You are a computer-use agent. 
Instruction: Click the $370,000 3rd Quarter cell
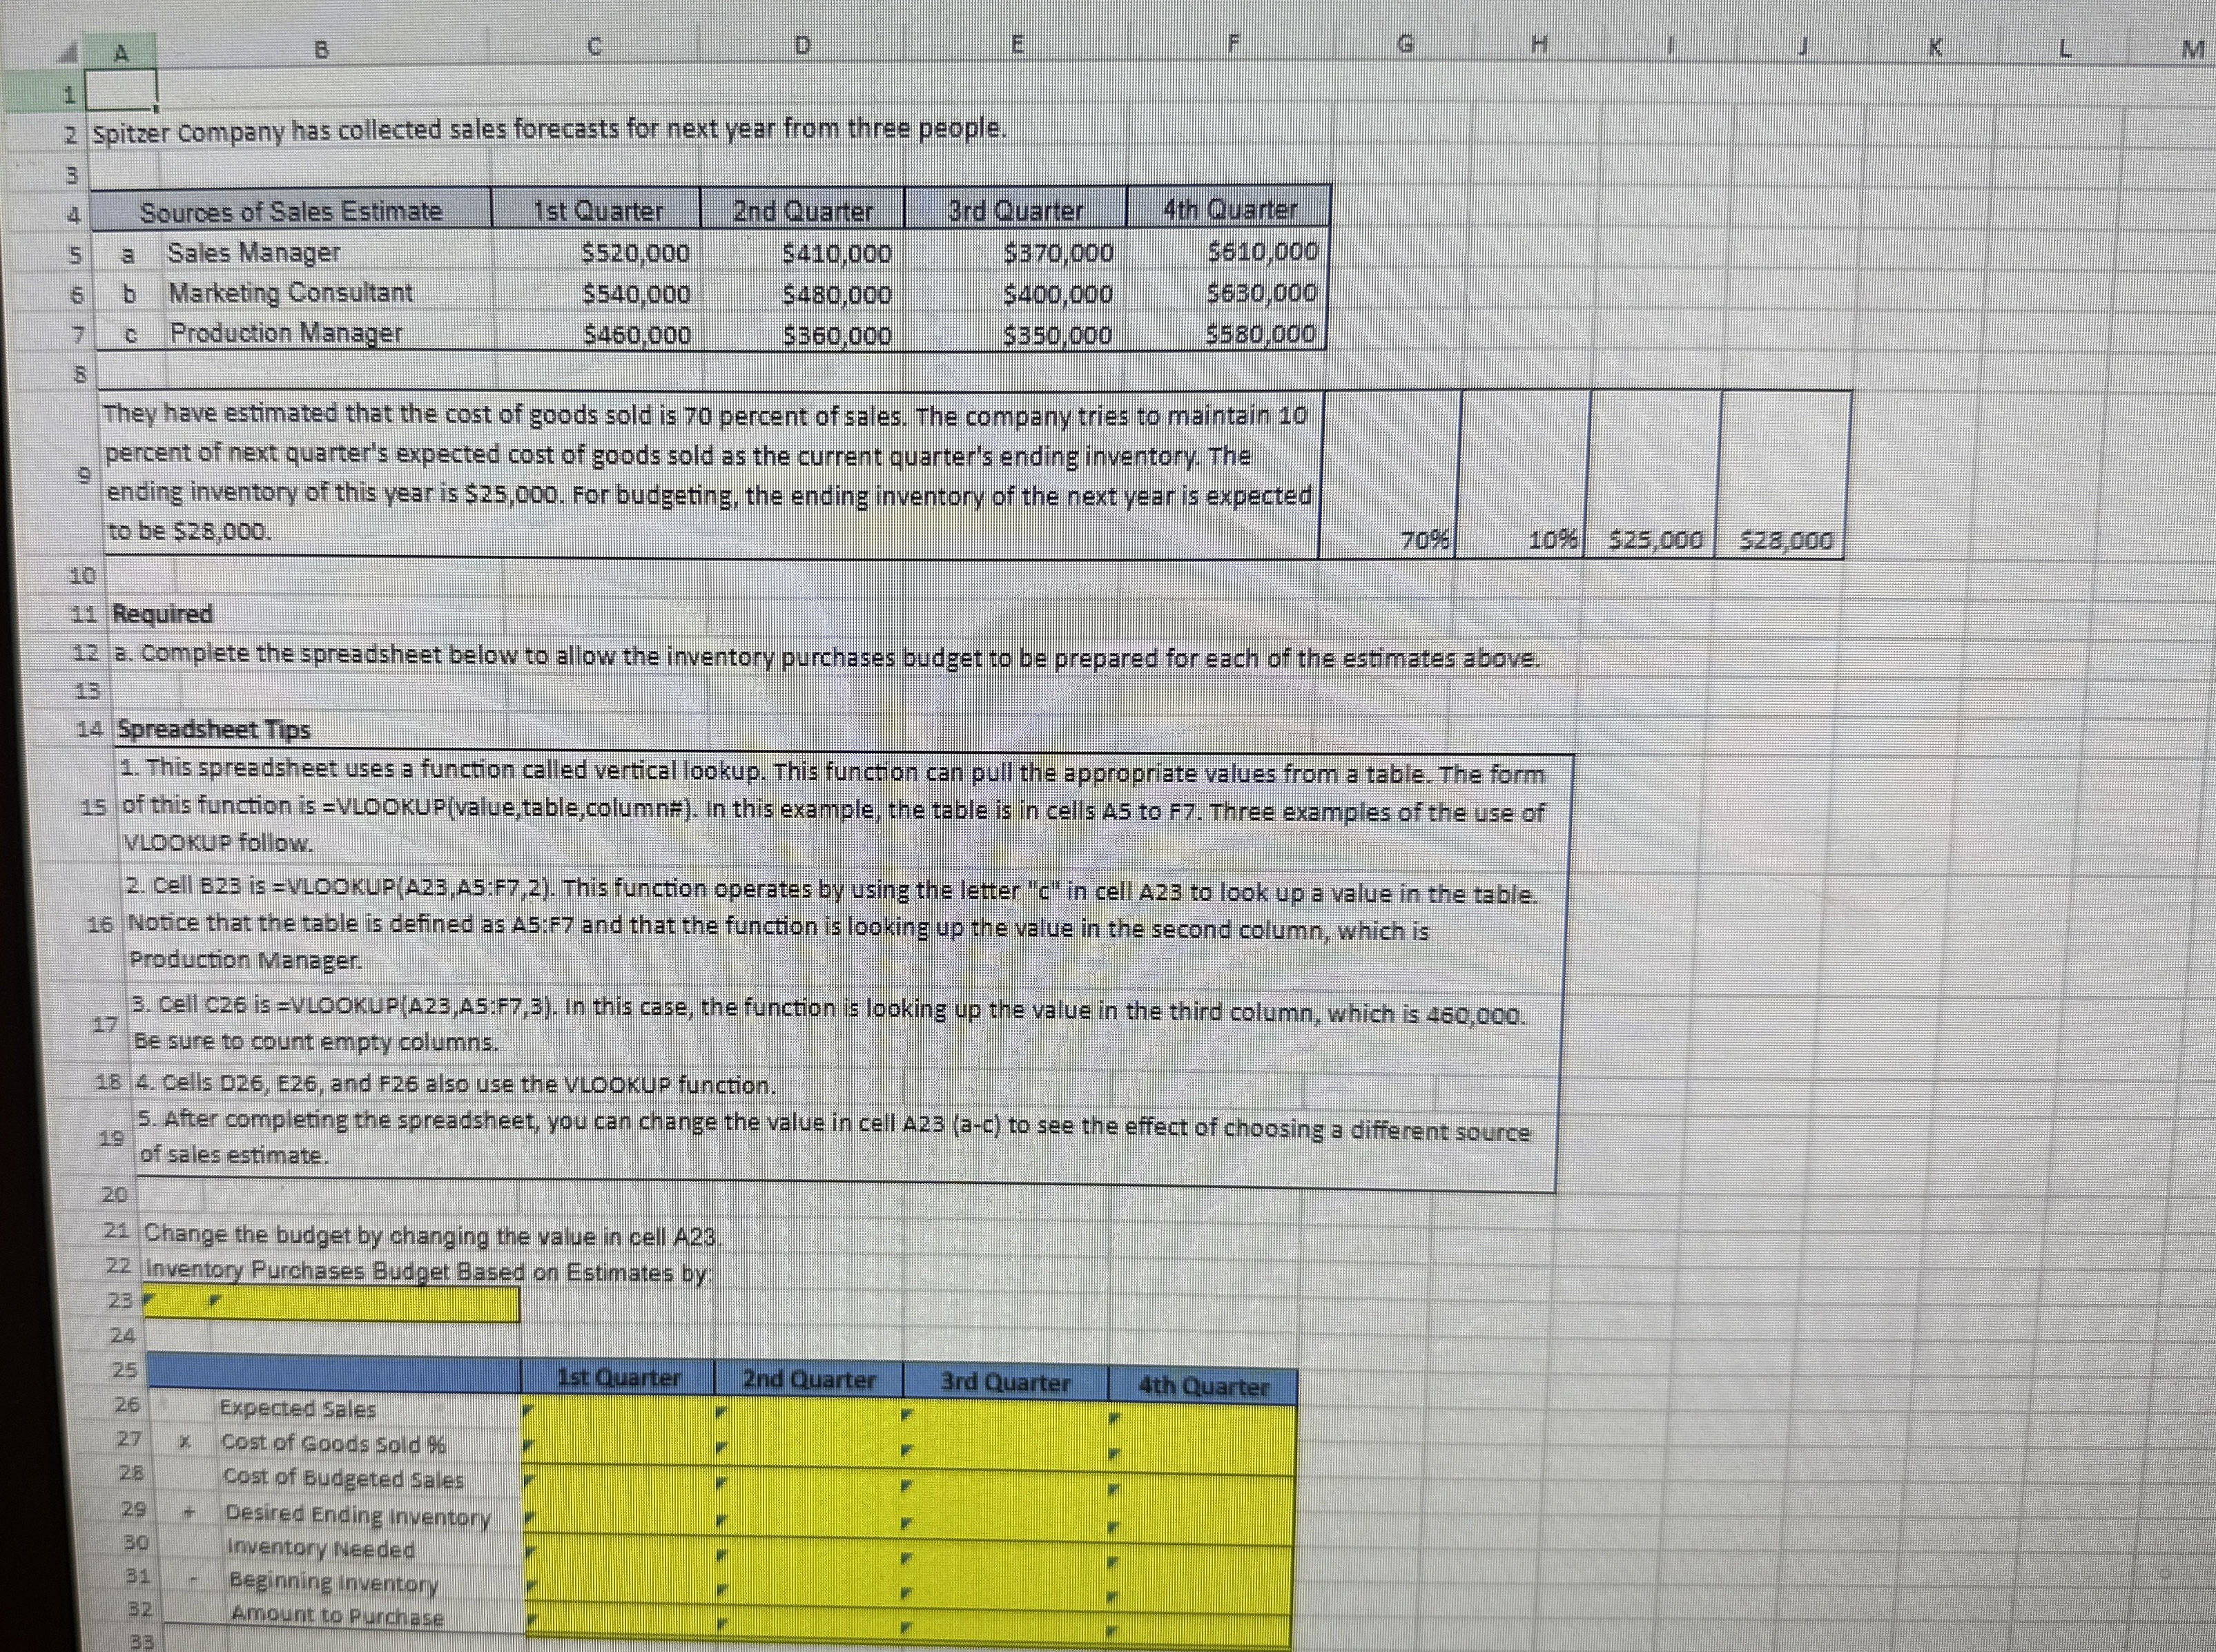point(1016,253)
